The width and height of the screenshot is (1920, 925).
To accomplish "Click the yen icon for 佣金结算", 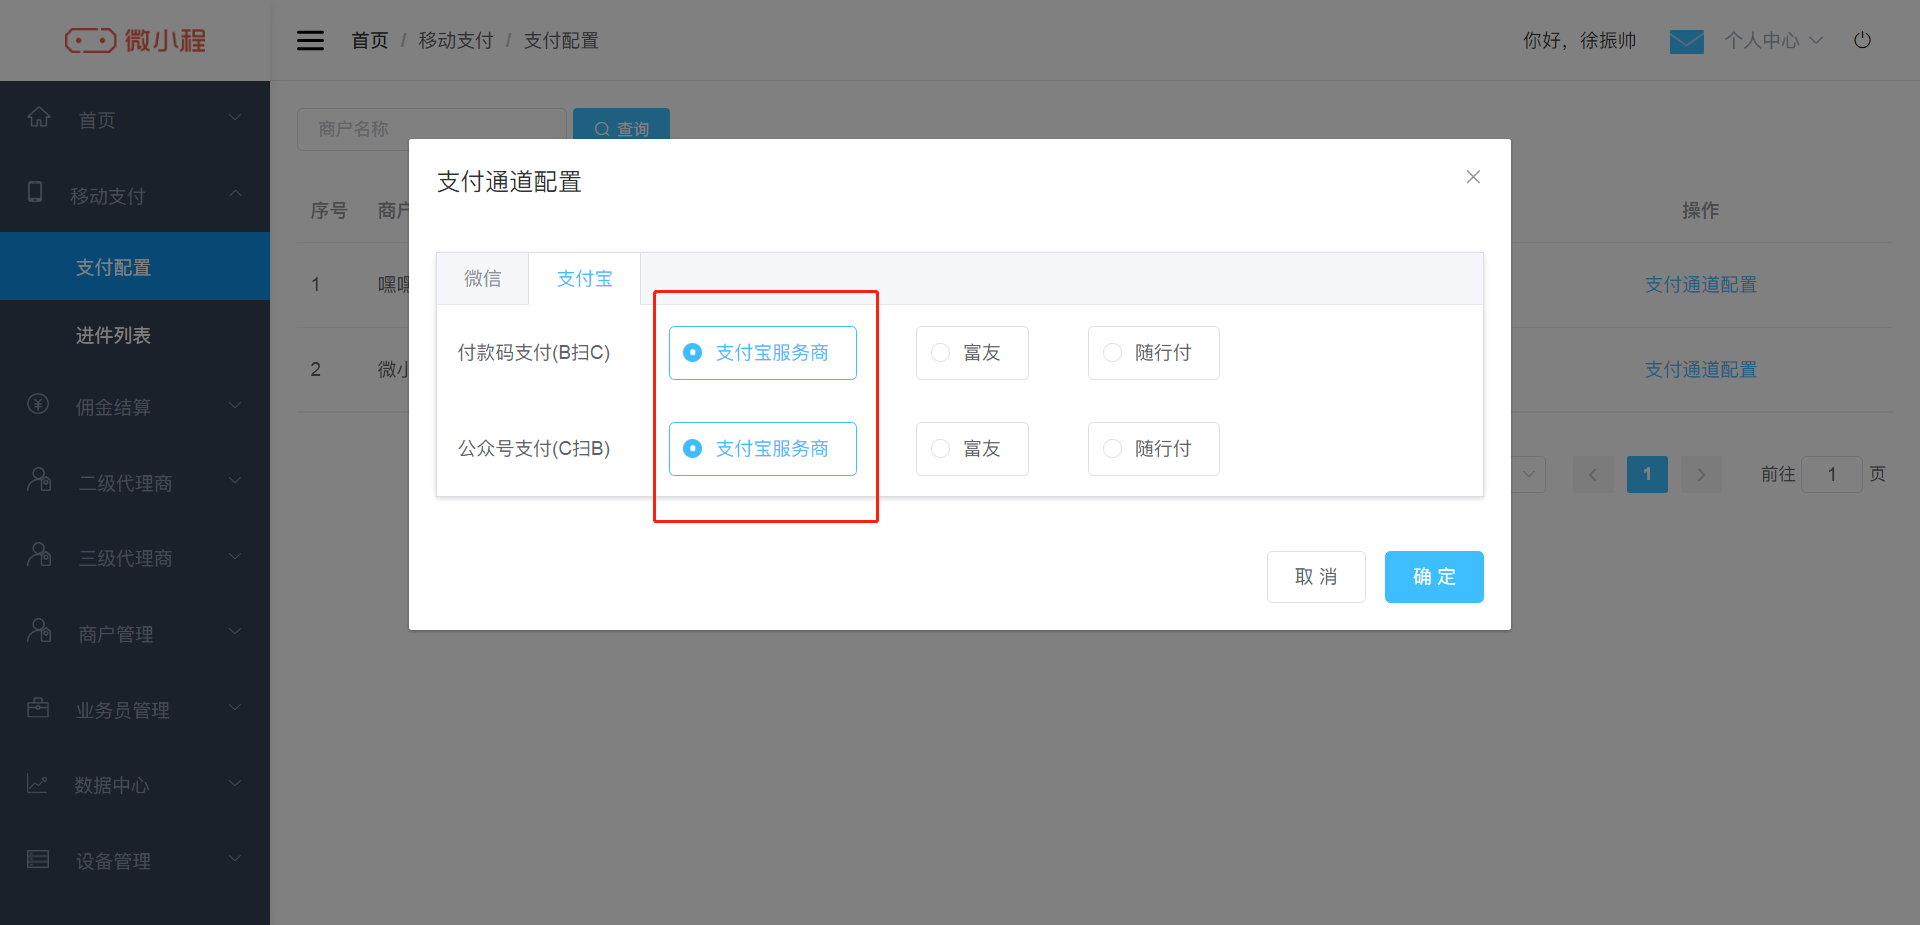I will 38,404.
